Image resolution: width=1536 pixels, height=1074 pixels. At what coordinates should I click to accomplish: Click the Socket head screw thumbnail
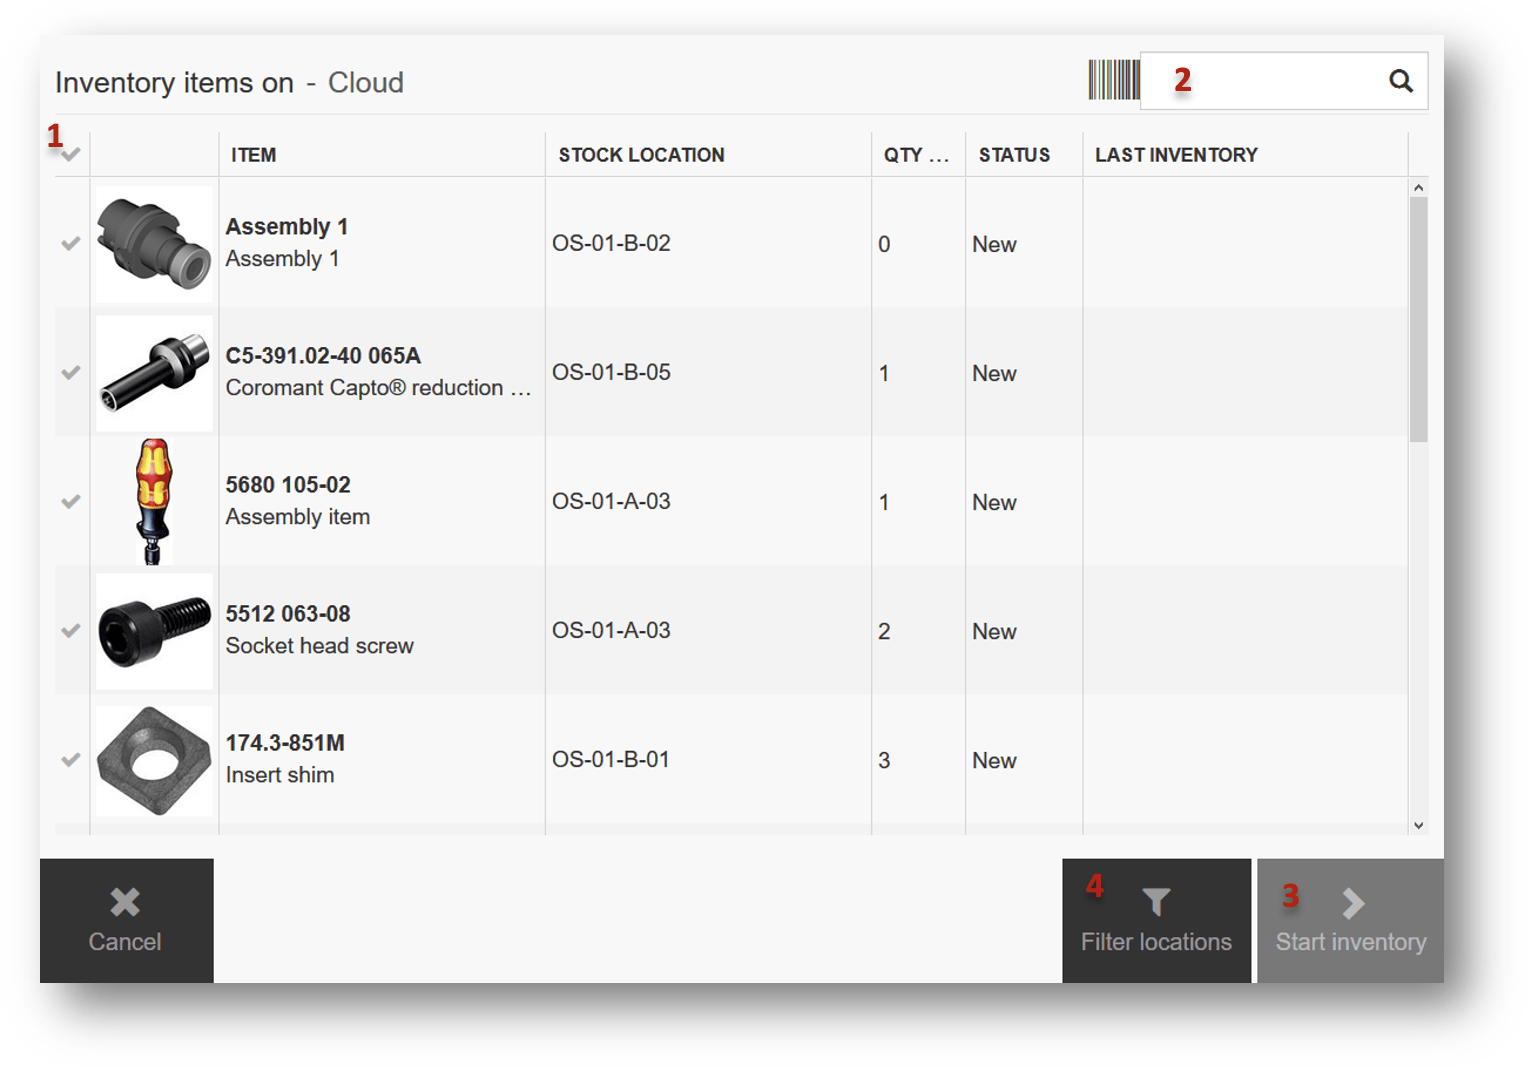pos(154,631)
